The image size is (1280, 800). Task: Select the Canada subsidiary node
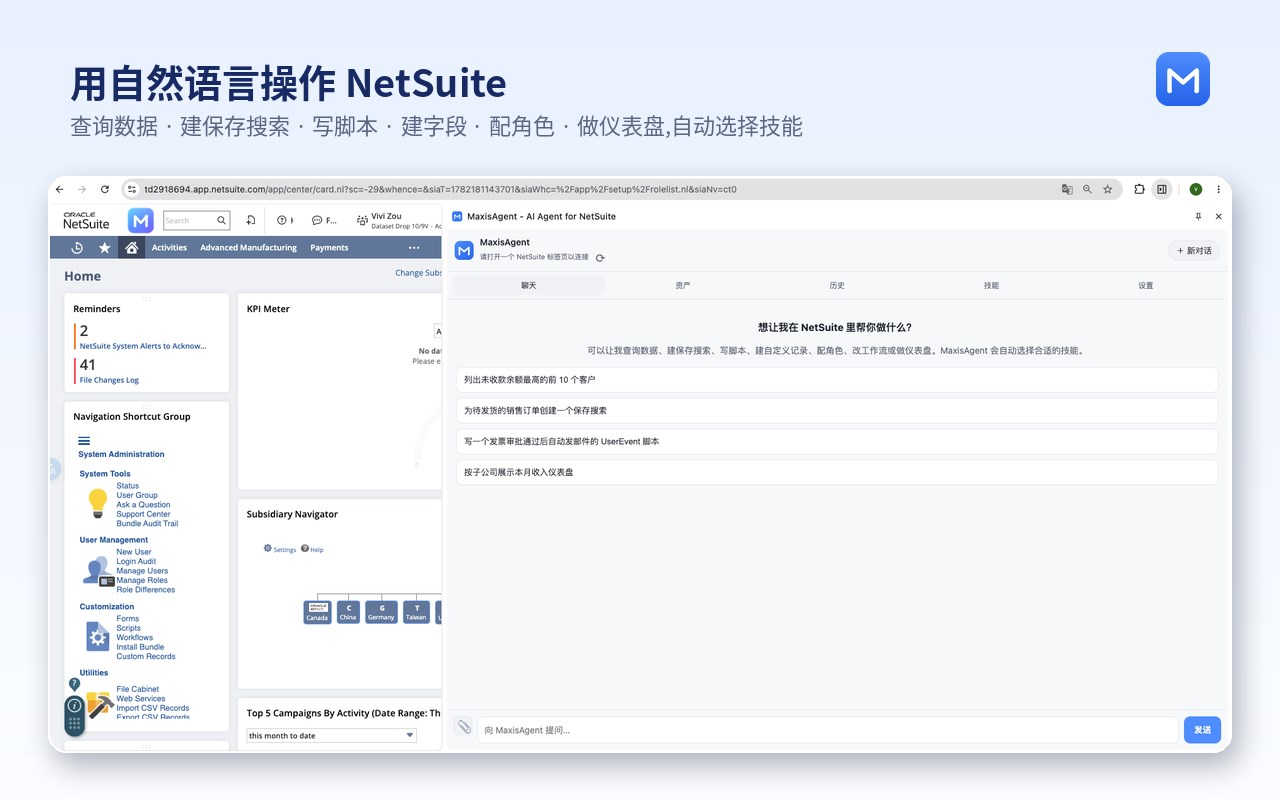coord(317,612)
